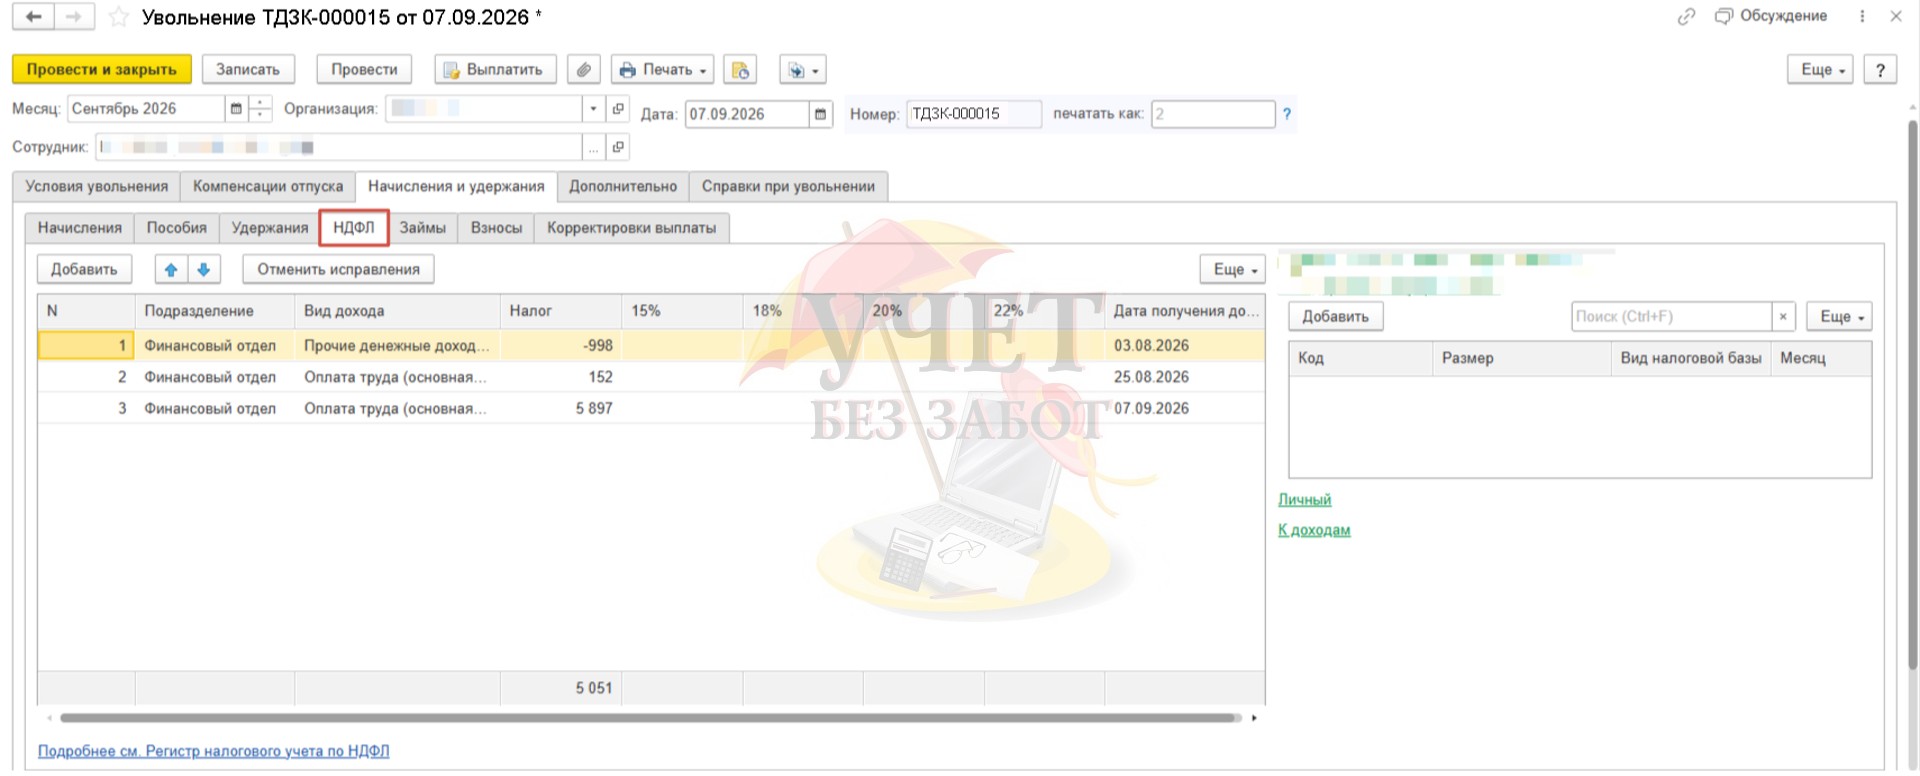Open the create-based-on dropdown icon
The image size is (1920, 776).
click(x=802, y=70)
